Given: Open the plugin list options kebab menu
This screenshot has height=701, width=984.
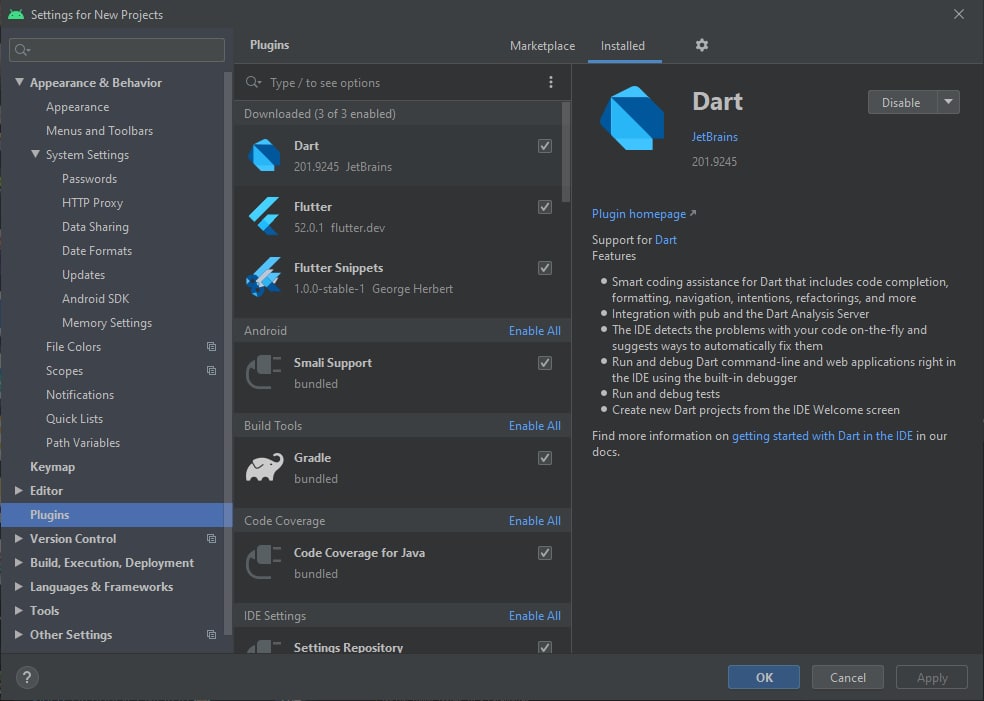Looking at the screenshot, I should tap(550, 82).
